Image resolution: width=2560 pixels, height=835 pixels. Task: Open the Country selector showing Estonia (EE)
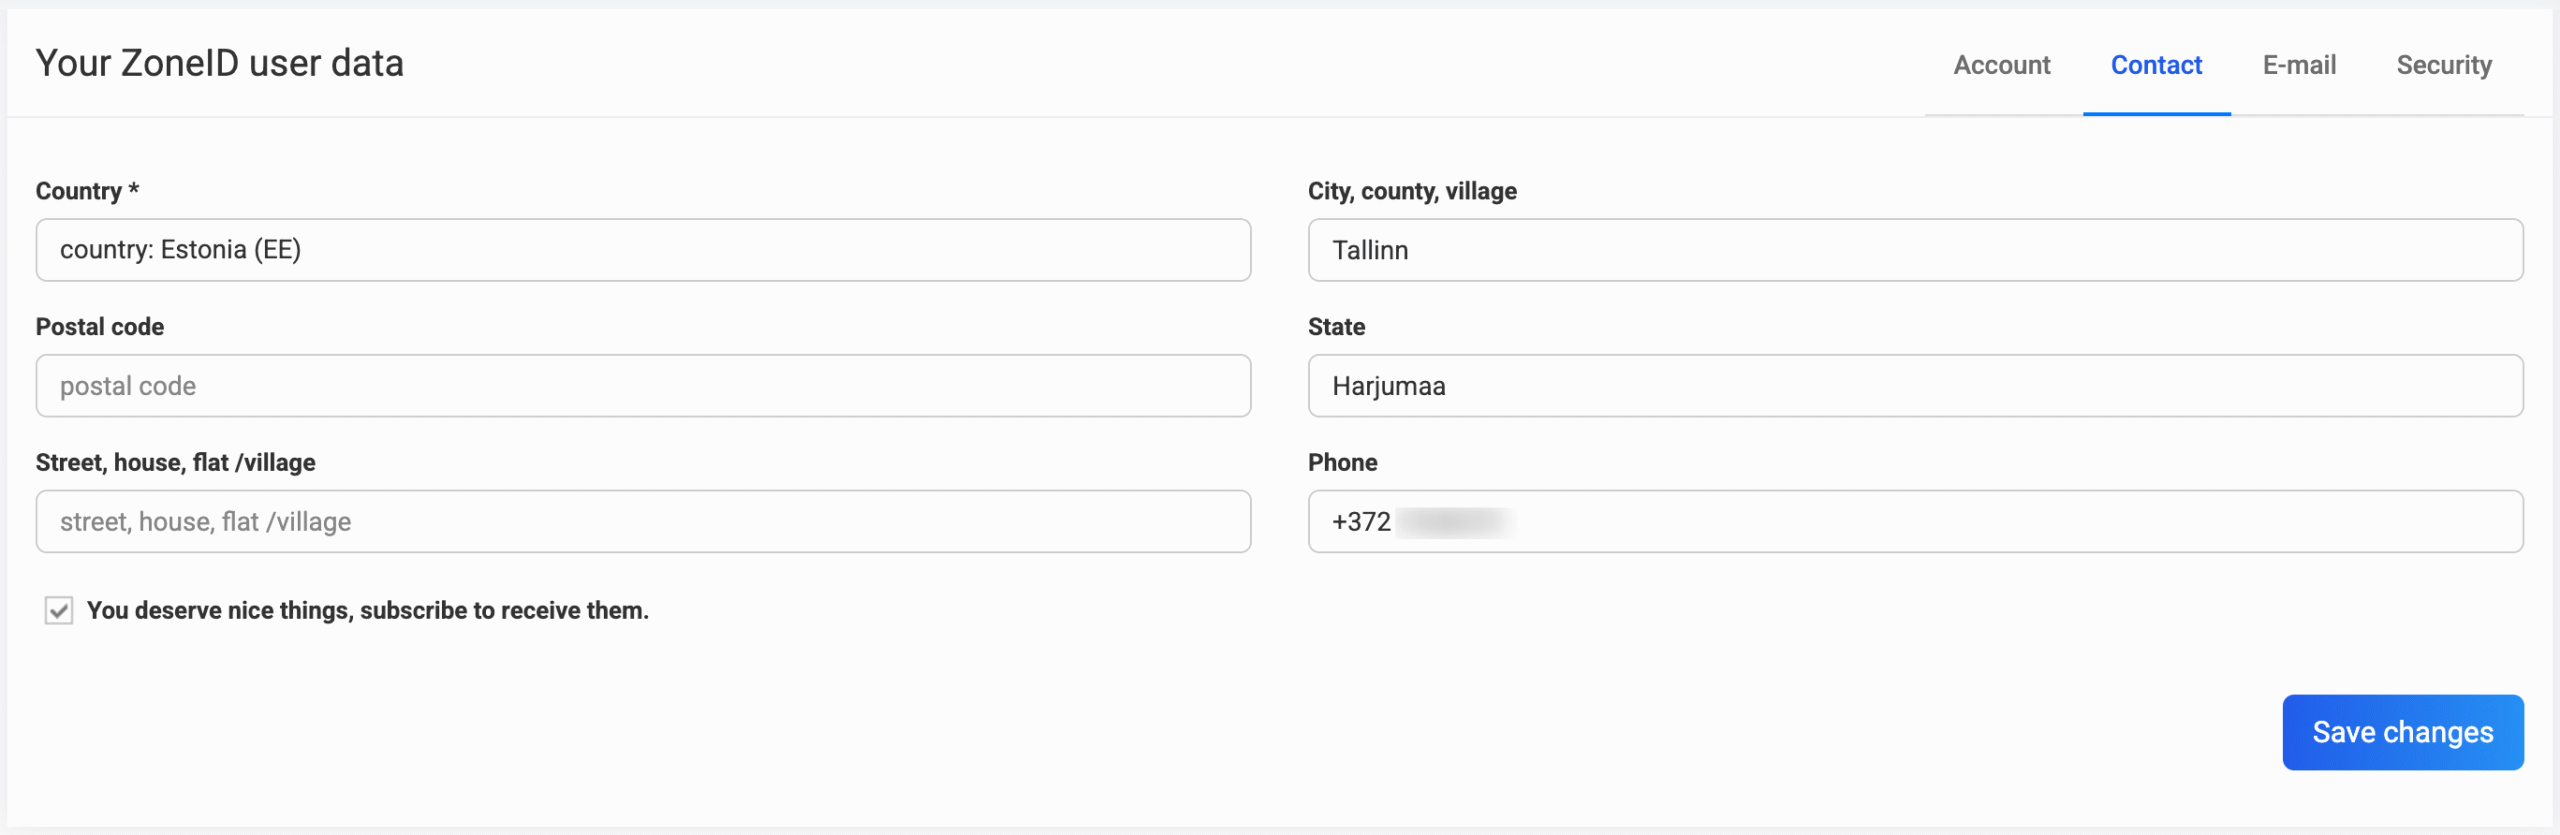point(643,250)
